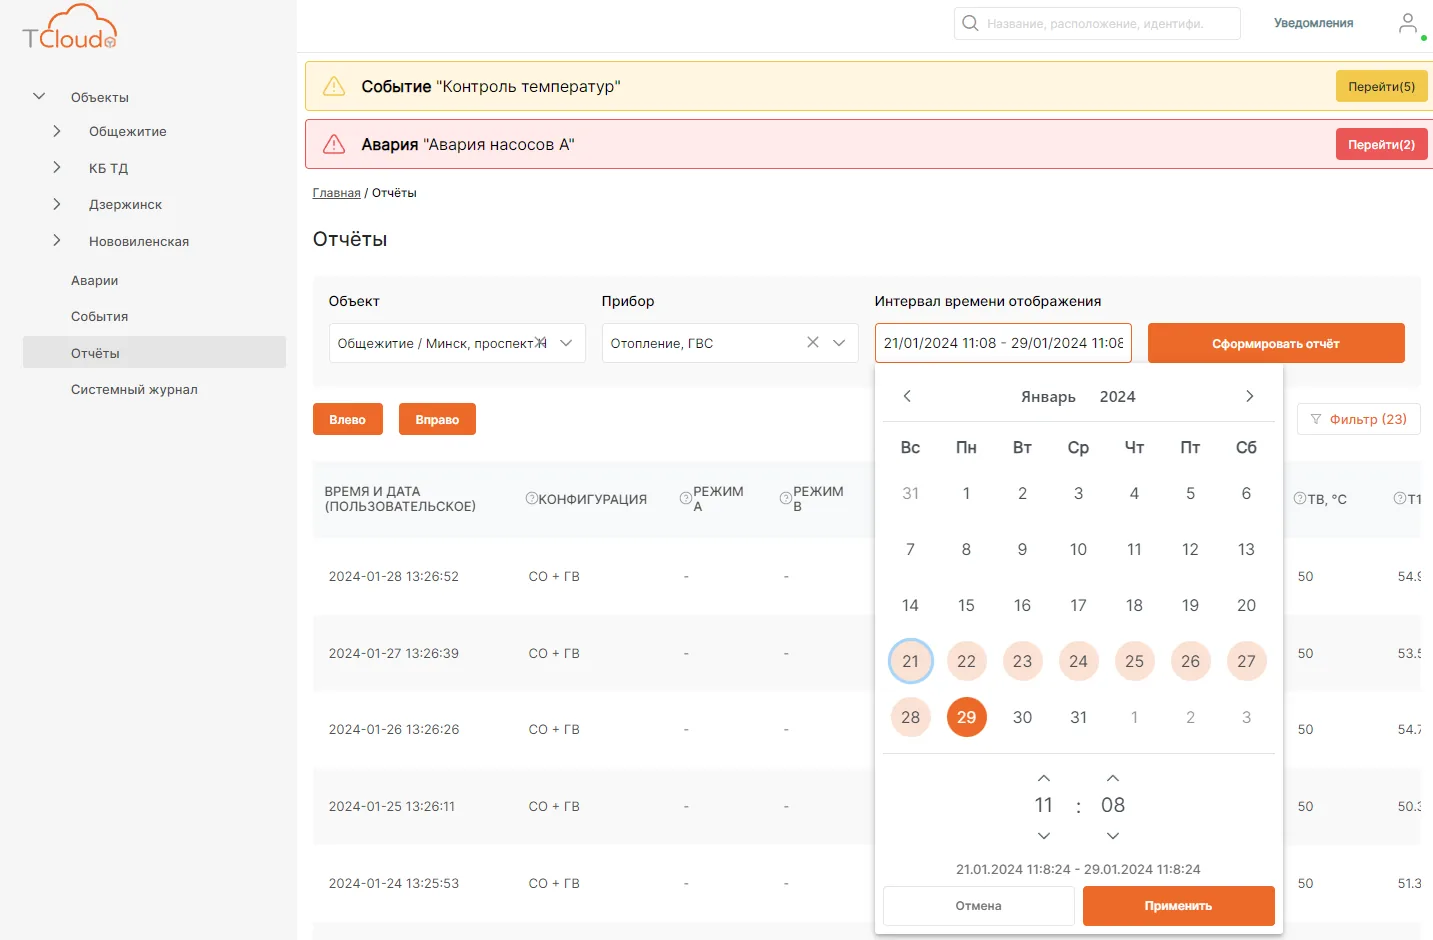
Task: Click Сформировать отчёт button
Action: tap(1276, 343)
